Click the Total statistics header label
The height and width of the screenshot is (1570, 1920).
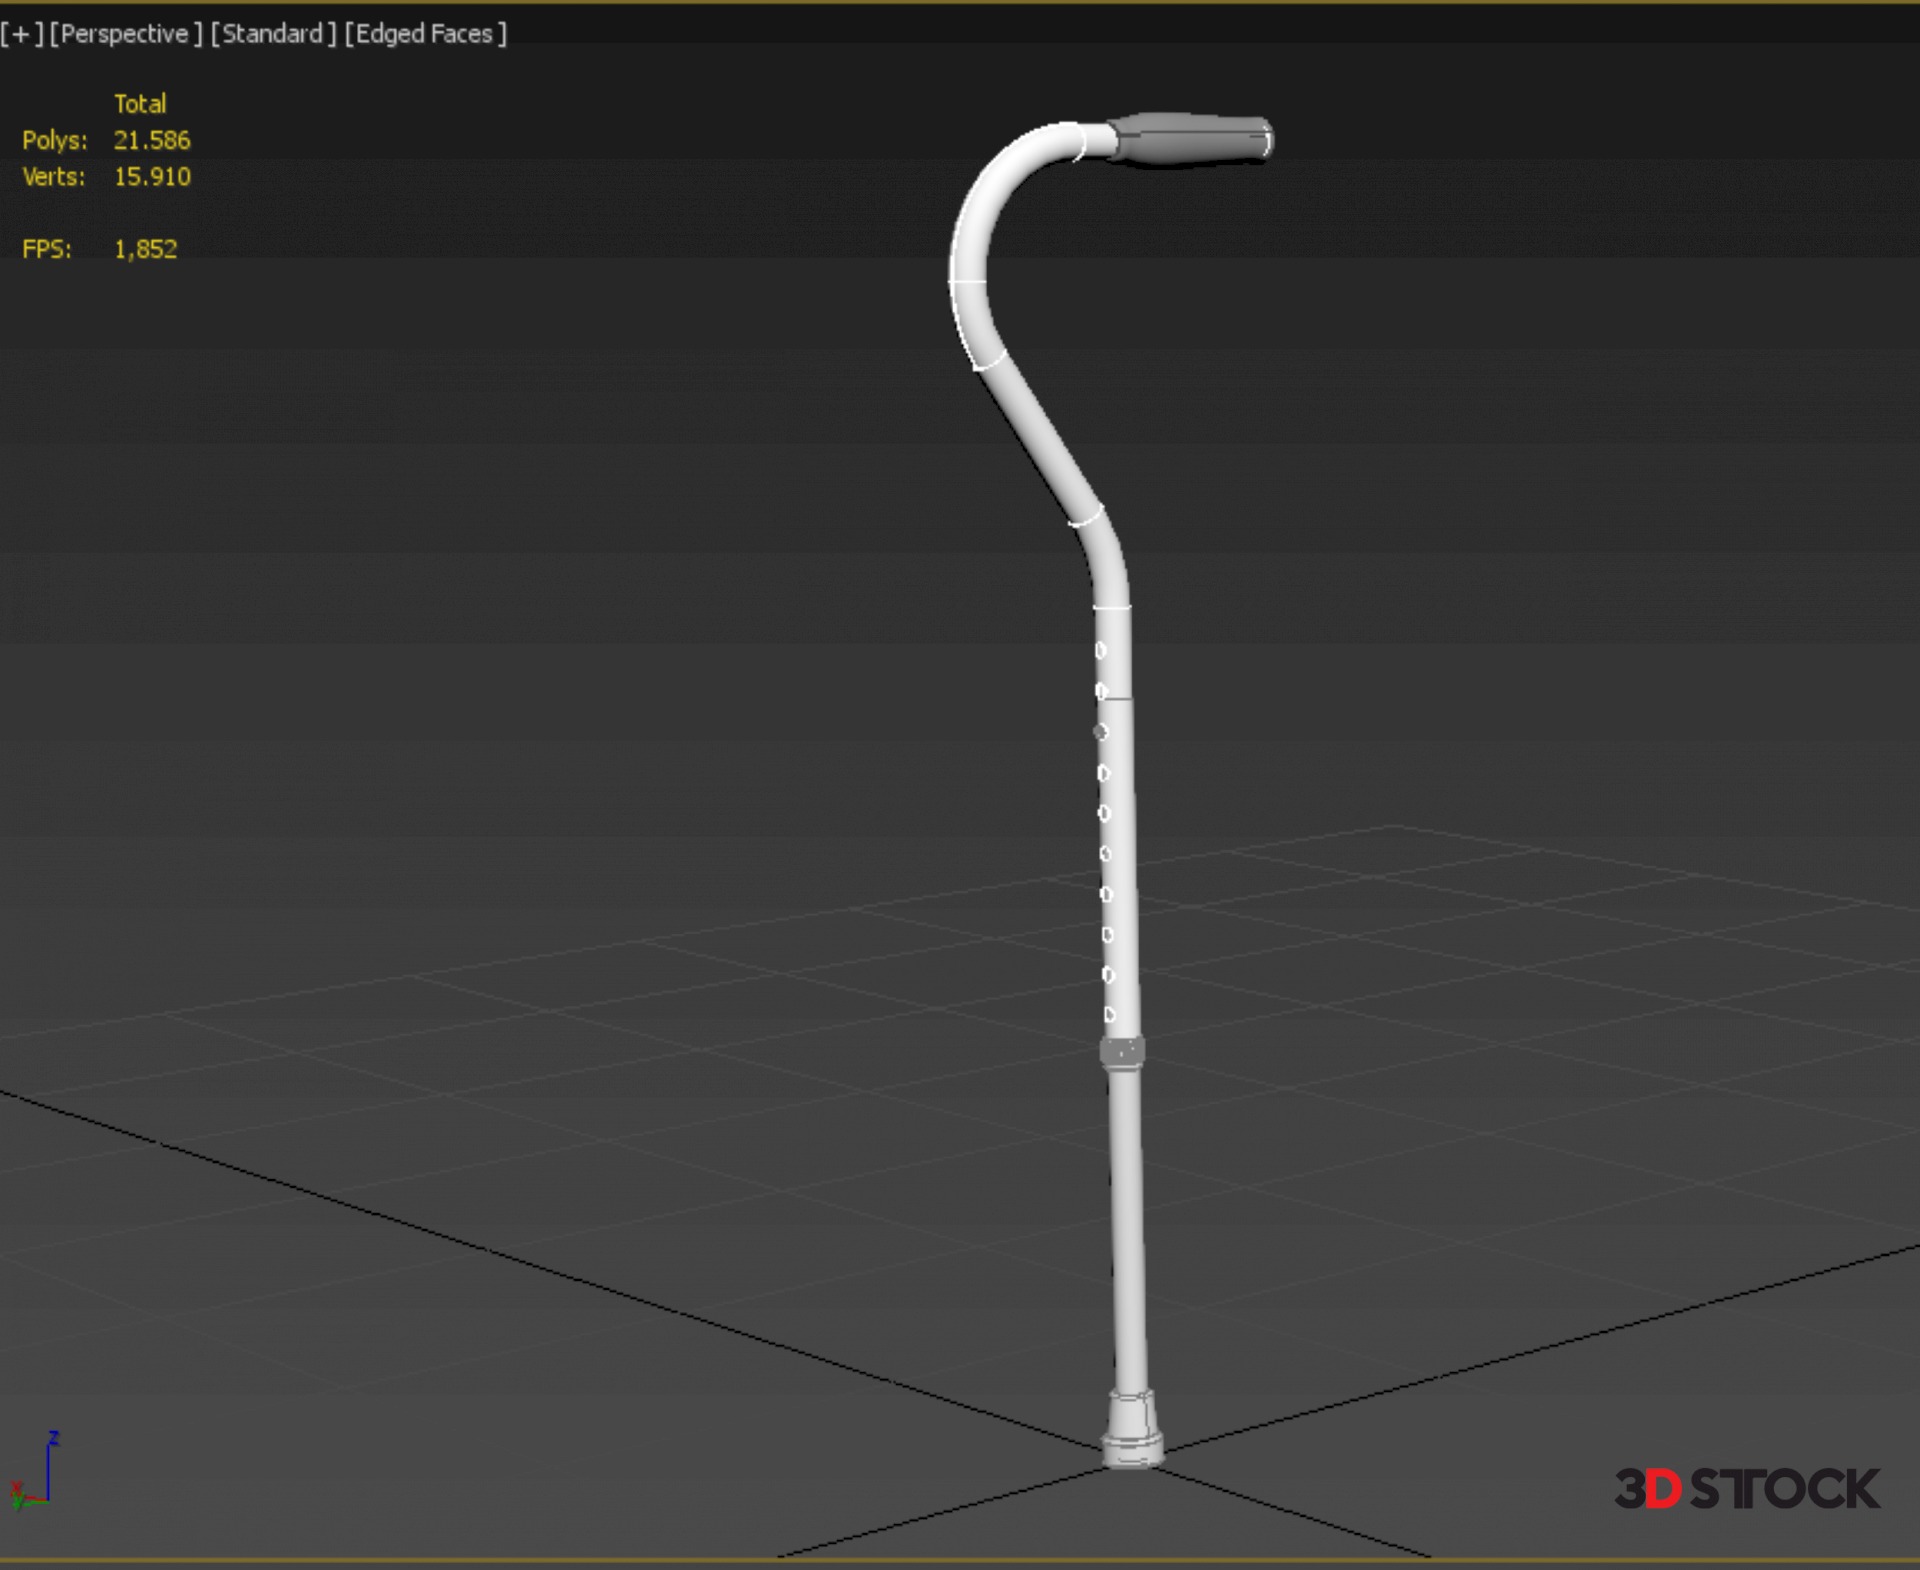pyautogui.click(x=140, y=104)
